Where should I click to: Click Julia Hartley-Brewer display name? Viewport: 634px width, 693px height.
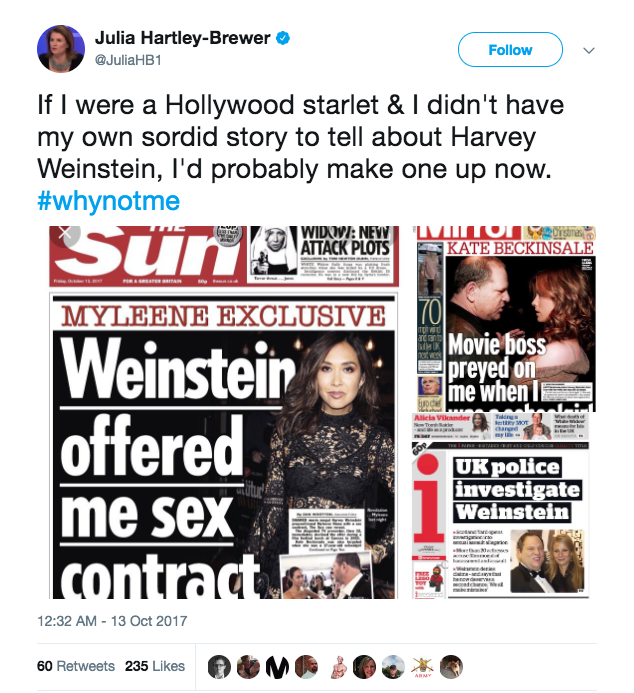click(182, 38)
